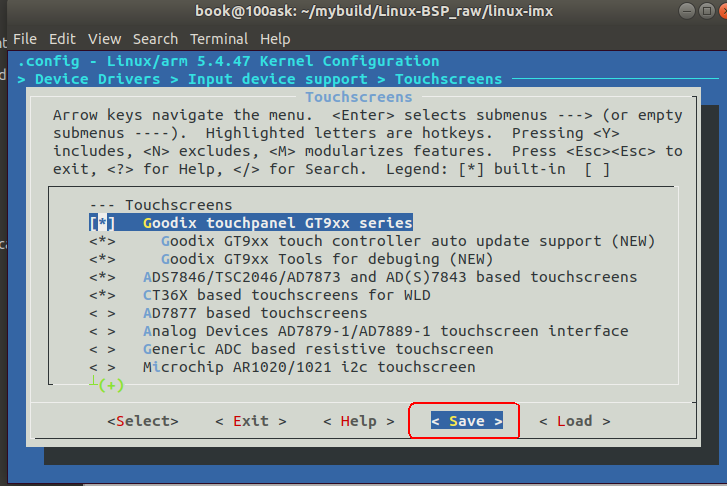This screenshot has width=727, height=486.
Task: Toggle Analog Devices AD7879-1/AD7889-1 option state
Action: (x=102, y=332)
